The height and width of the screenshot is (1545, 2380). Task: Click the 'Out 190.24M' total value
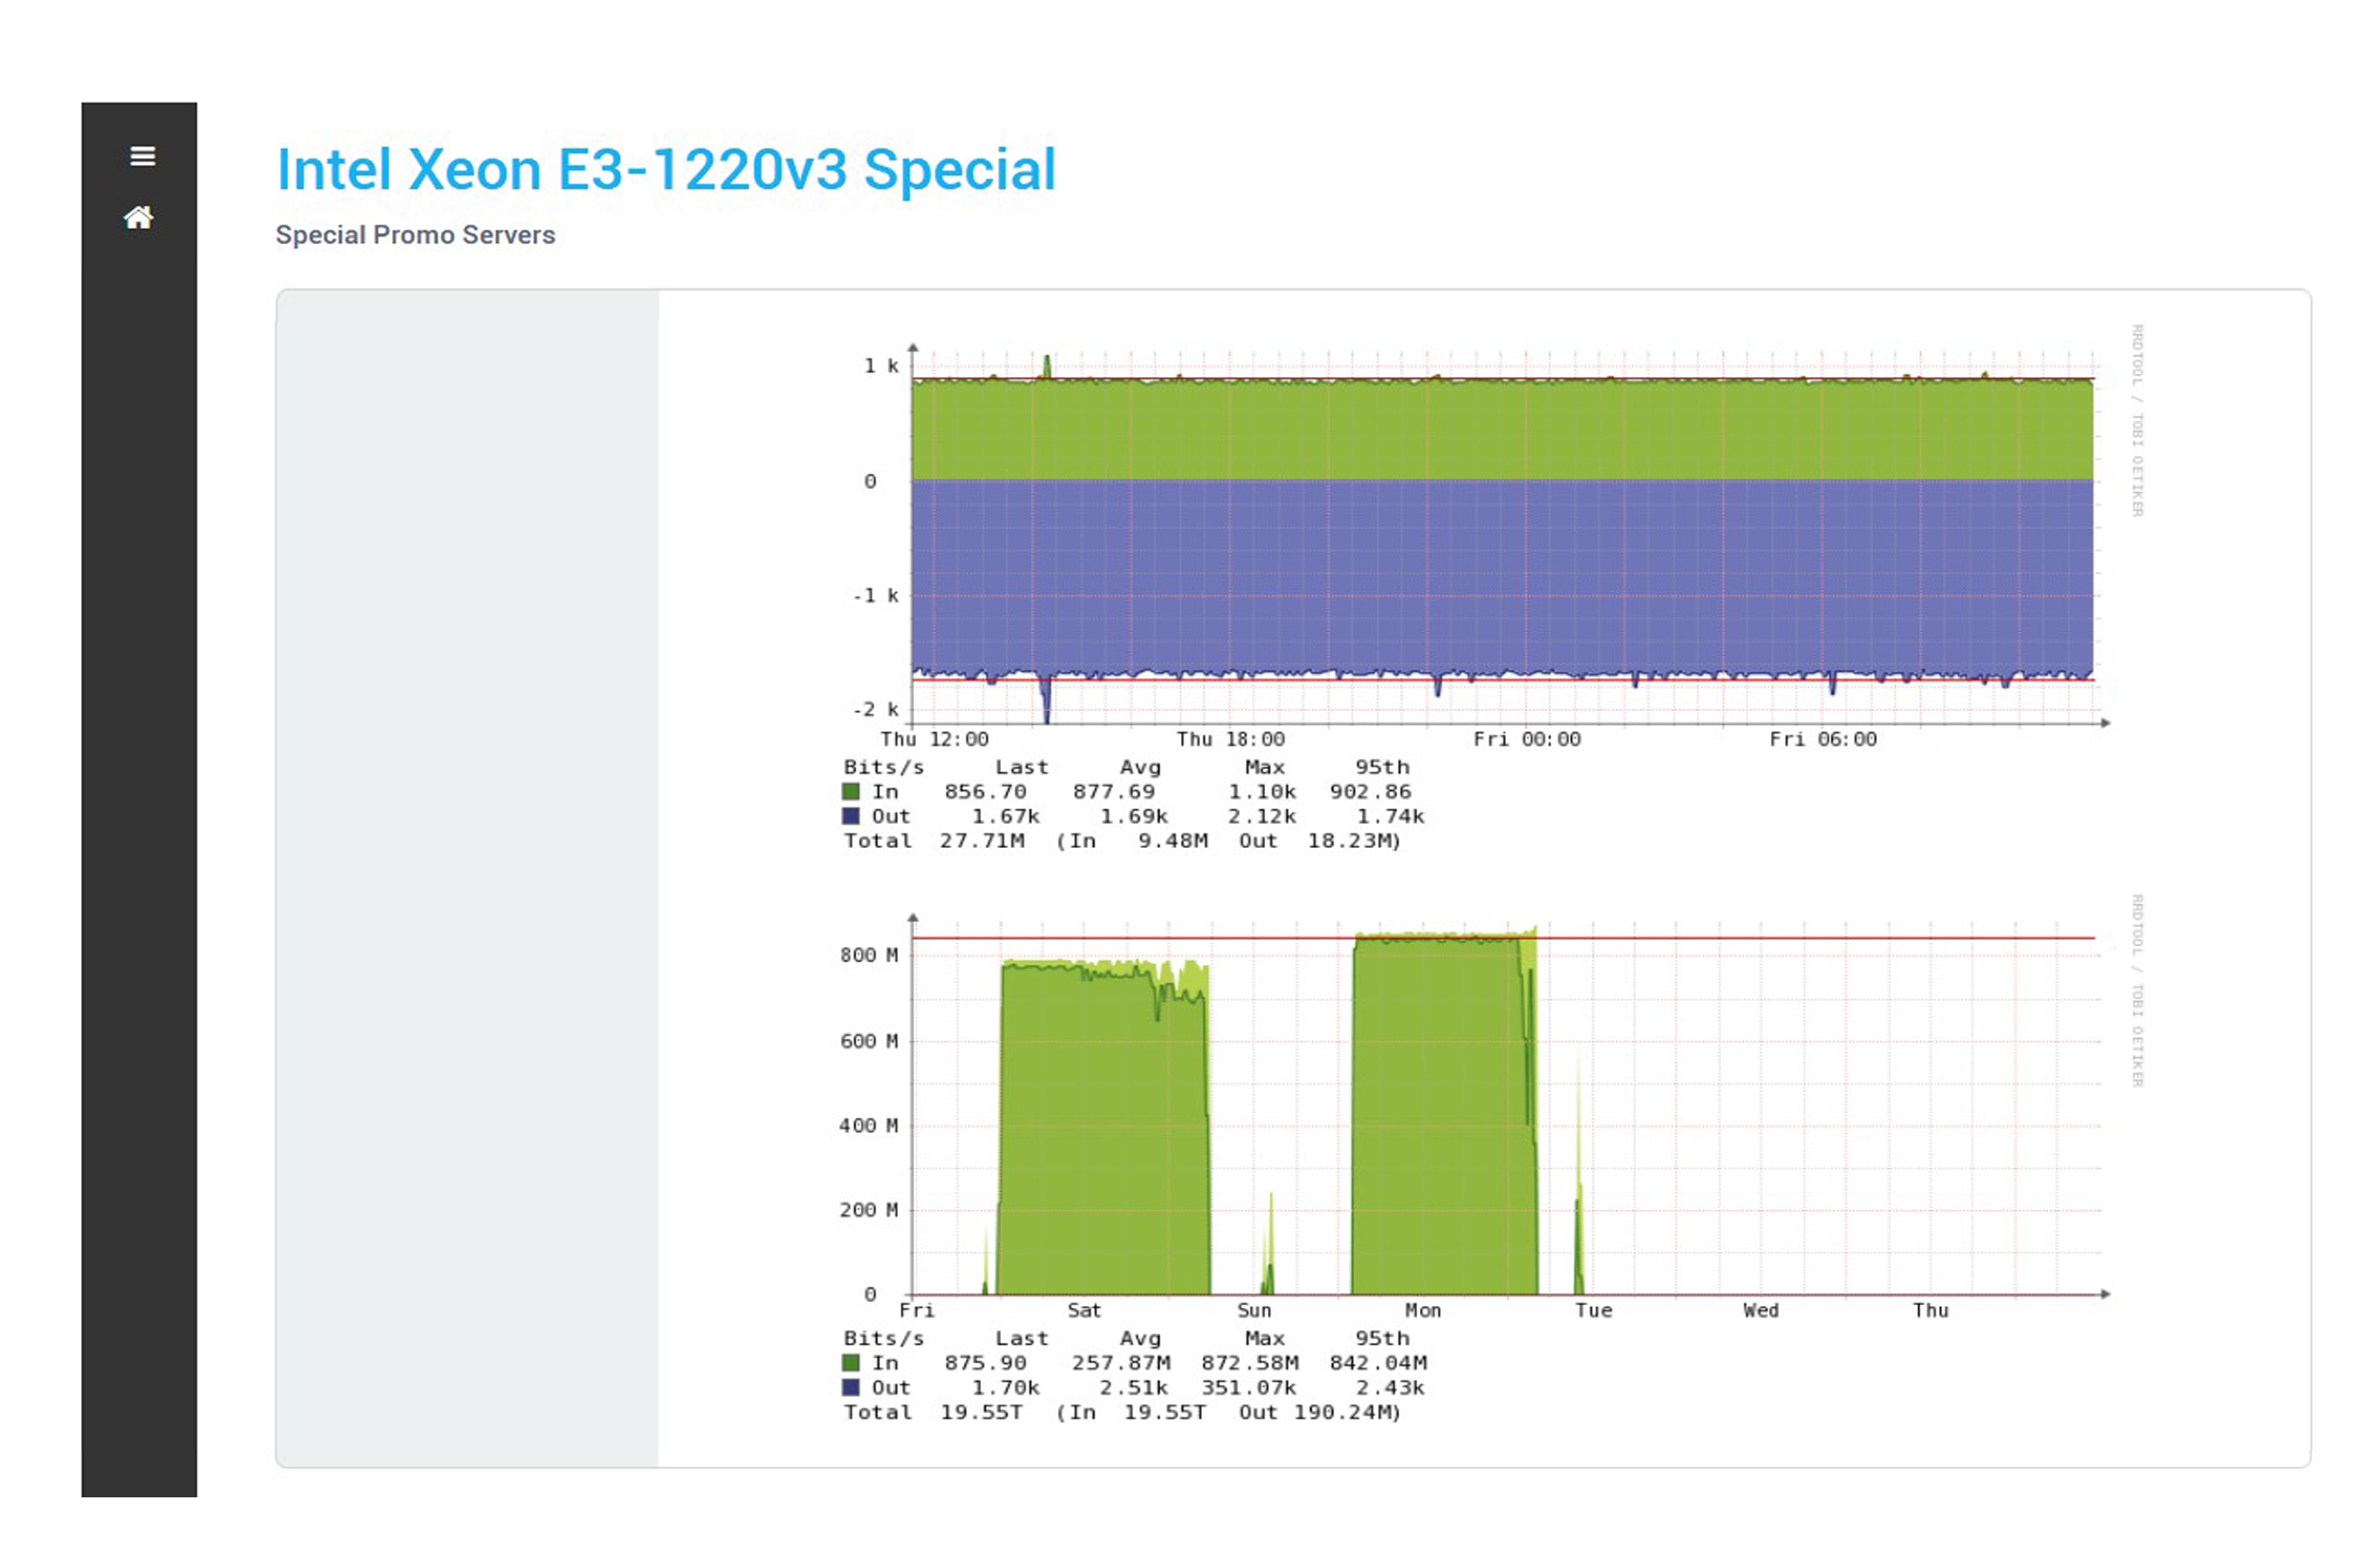pyautogui.click(x=1319, y=1412)
